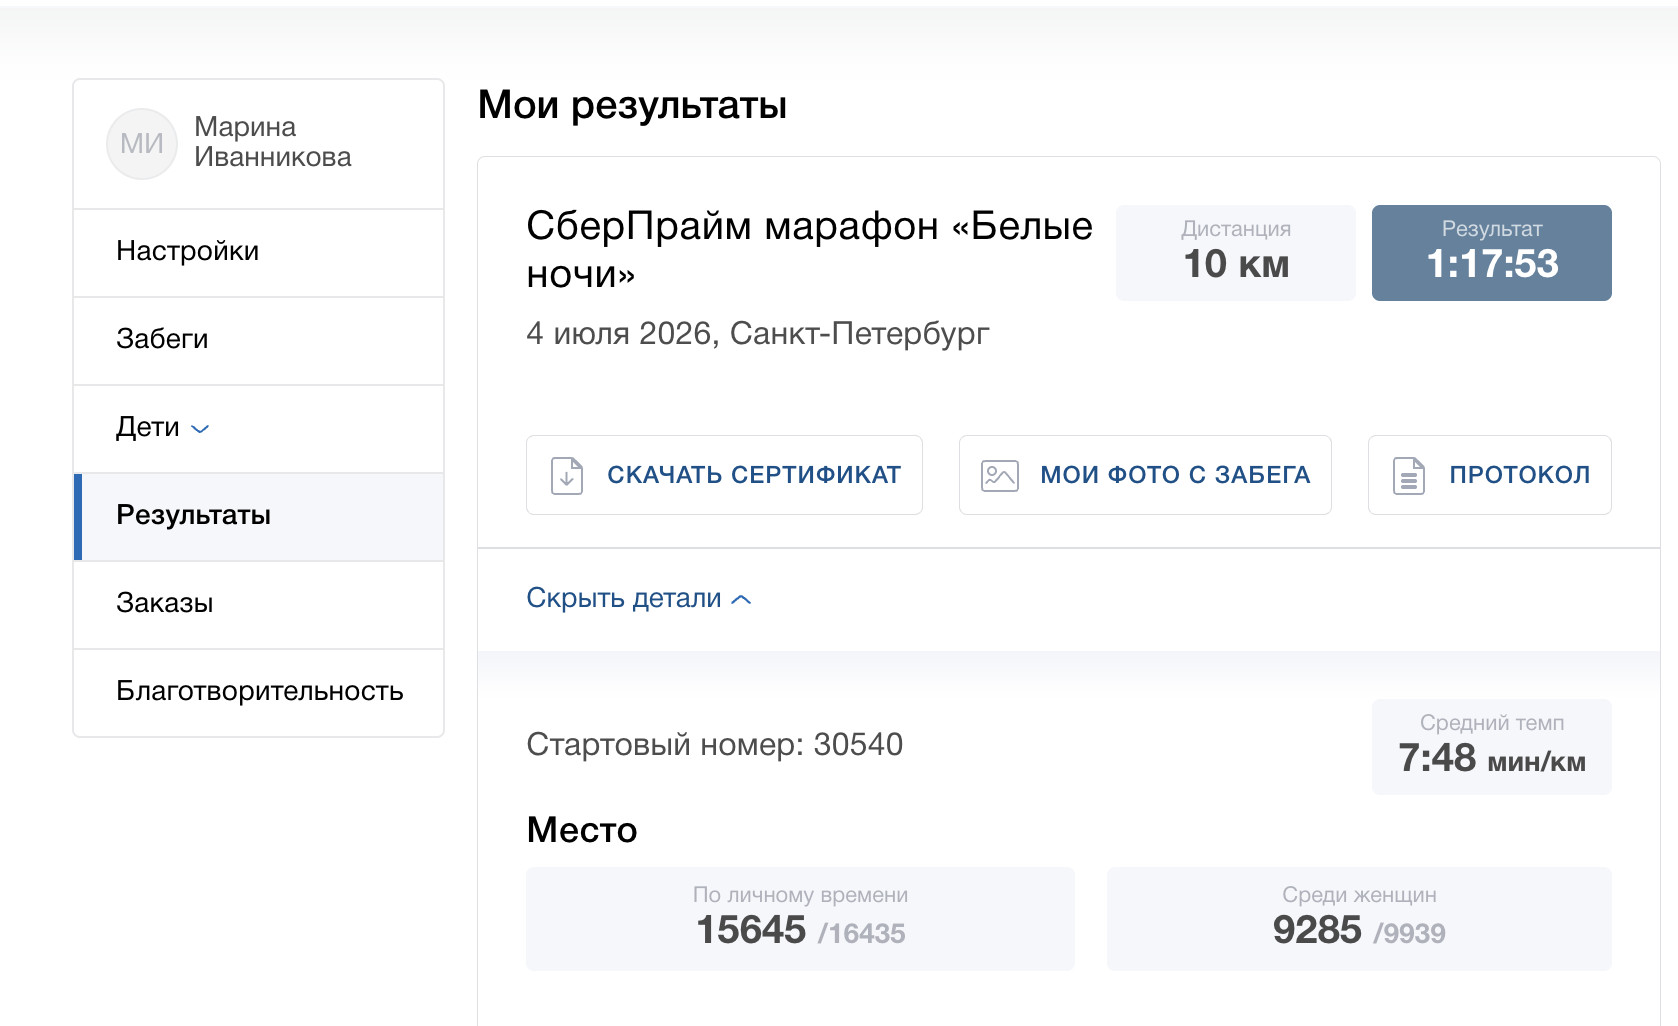This screenshot has height=1026, width=1678.
Task: Click the protocol document icon
Action: [1409, 475]
